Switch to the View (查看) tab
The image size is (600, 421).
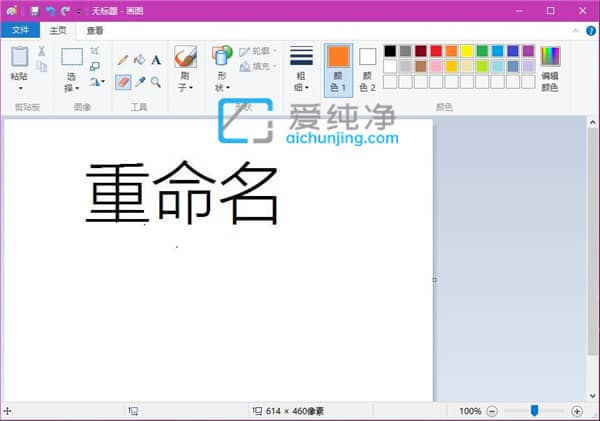pyautogui.click(x=95, y=30)
